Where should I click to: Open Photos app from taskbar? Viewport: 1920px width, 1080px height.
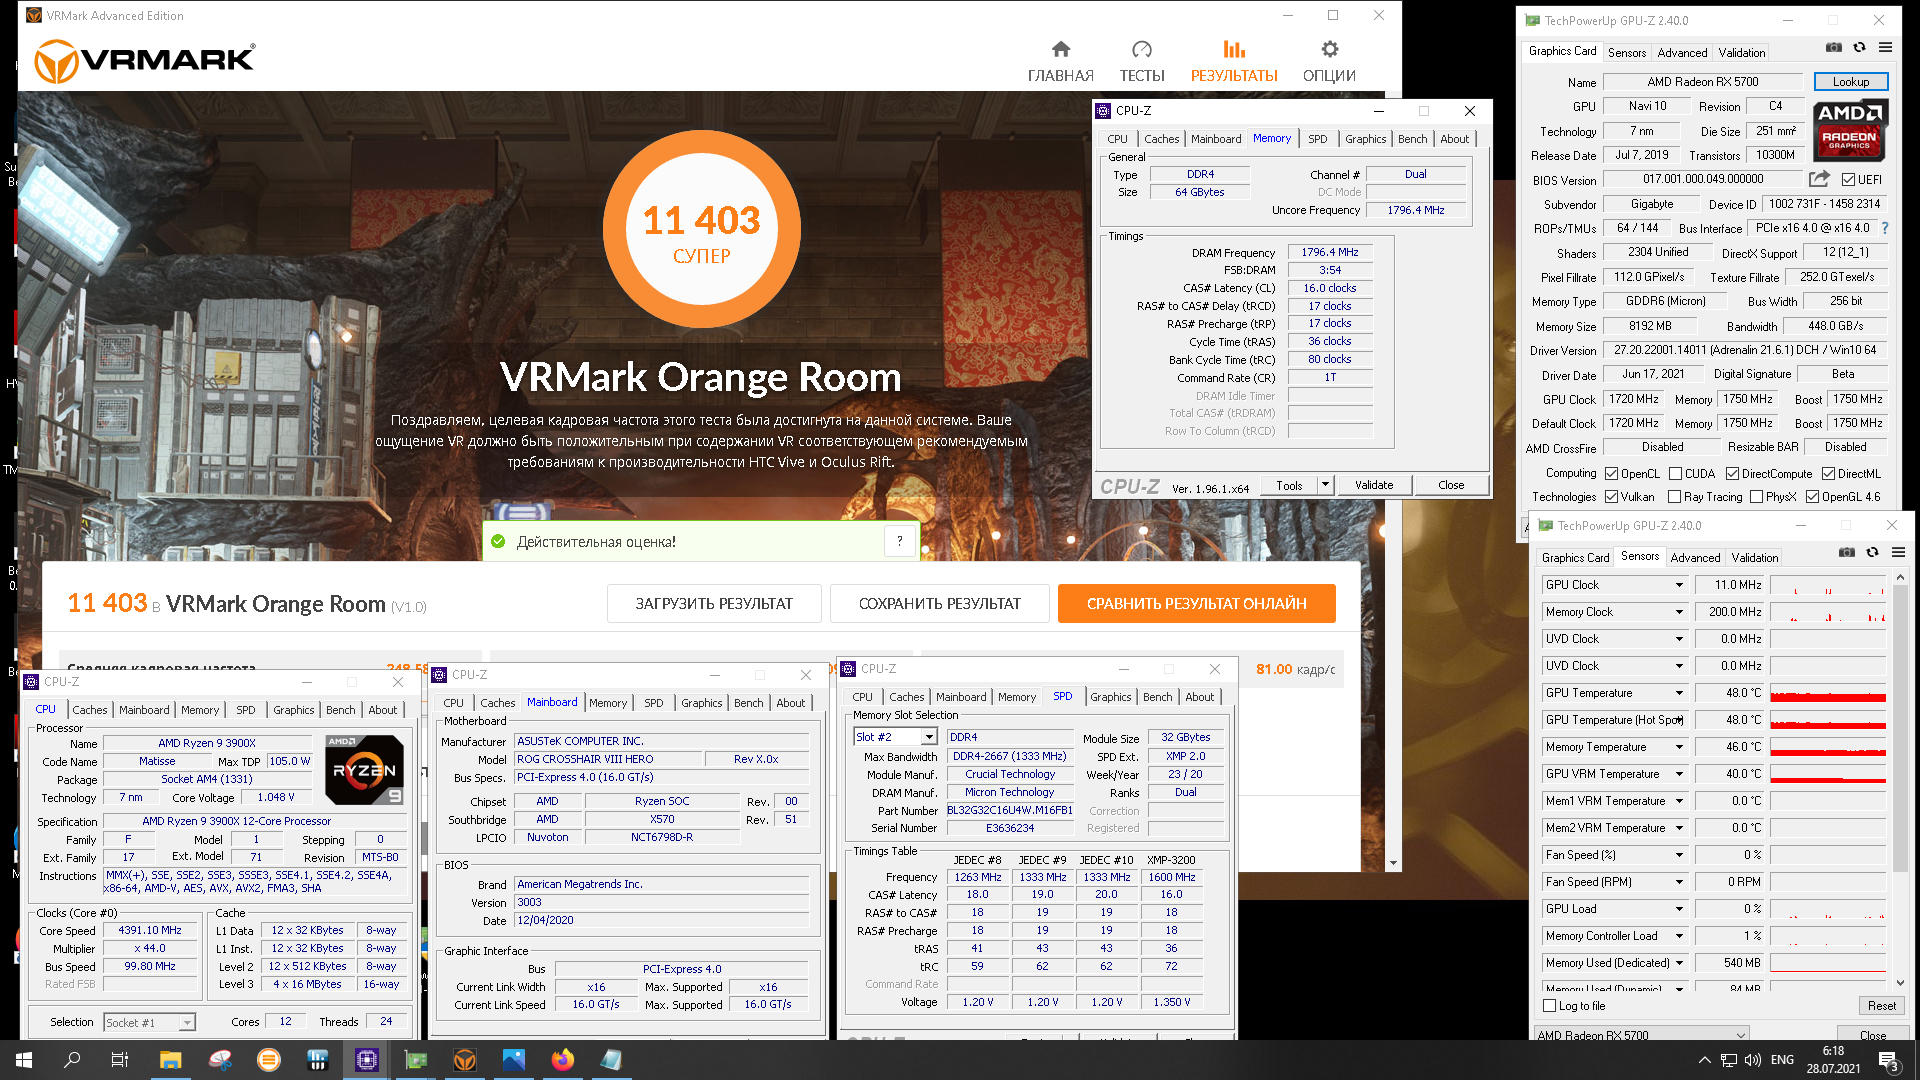pos(514,1060)
